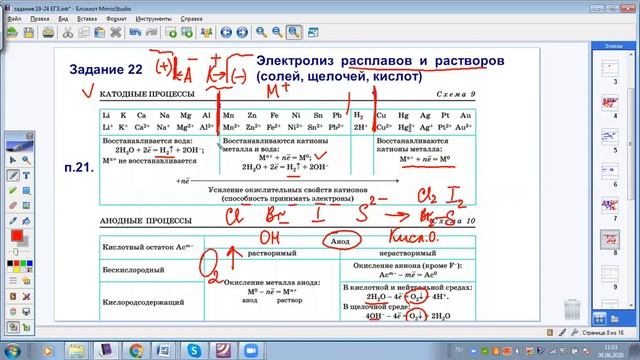The width and height of the screenshot is (640, 360).
Task: Open page 5 thumbnail
Action: 610,137
